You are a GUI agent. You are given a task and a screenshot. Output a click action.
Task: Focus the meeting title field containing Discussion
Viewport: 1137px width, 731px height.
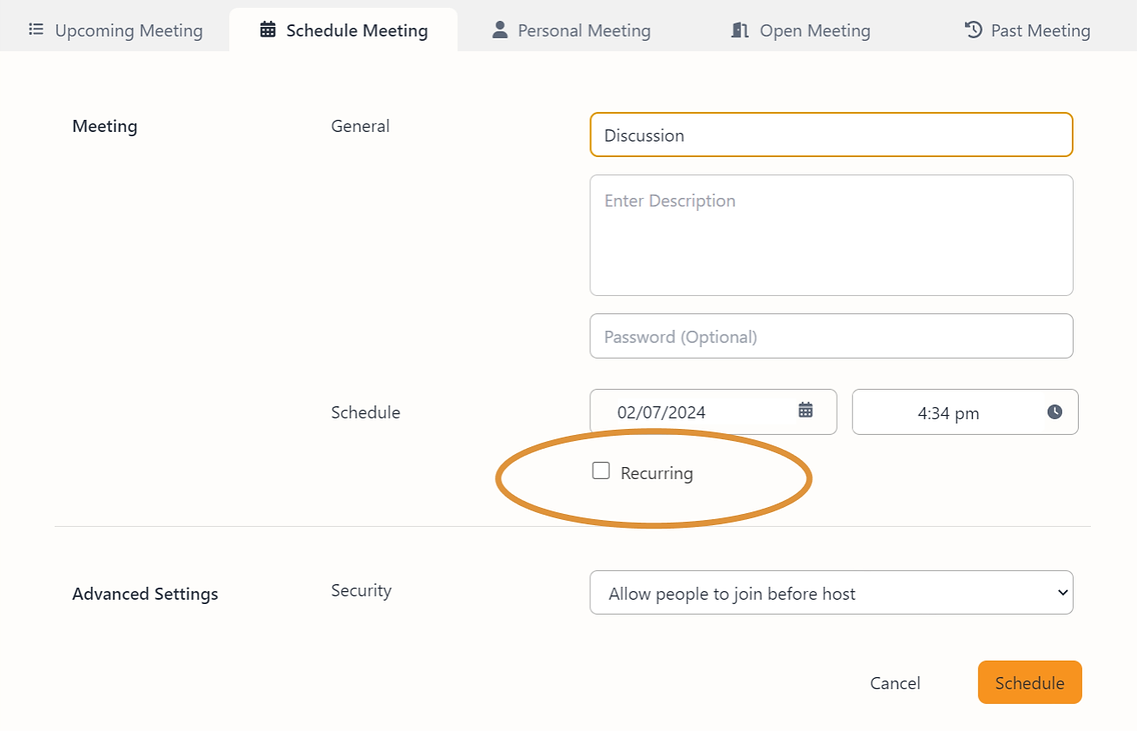click(831, 135)
